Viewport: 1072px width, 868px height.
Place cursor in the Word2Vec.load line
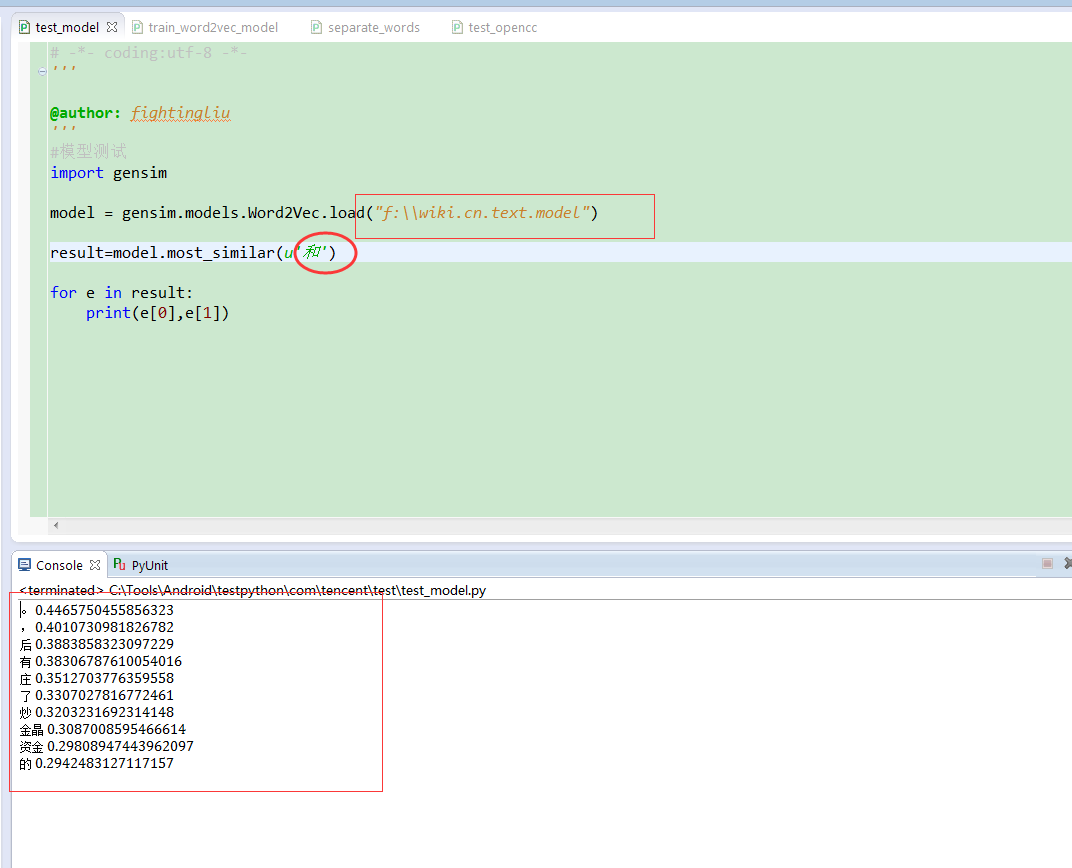click(324, 213)
